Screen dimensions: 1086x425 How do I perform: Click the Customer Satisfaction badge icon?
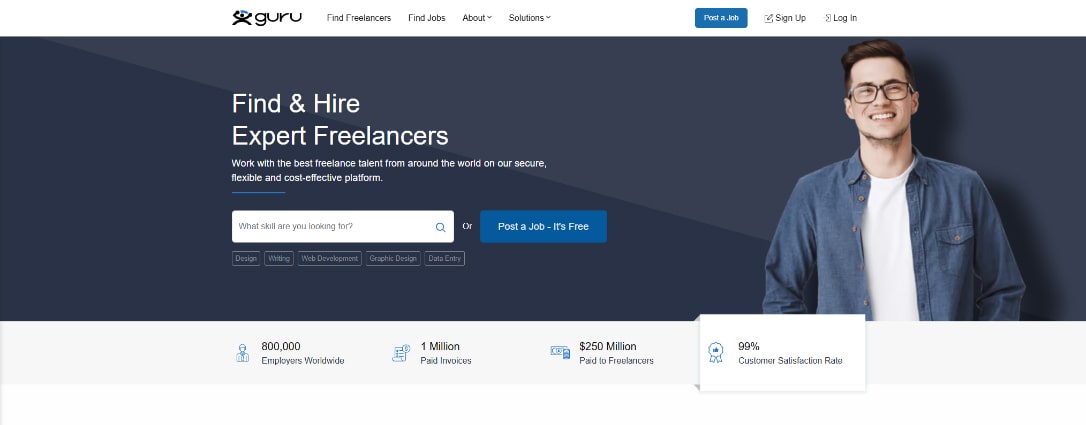(x=716, y=352)
